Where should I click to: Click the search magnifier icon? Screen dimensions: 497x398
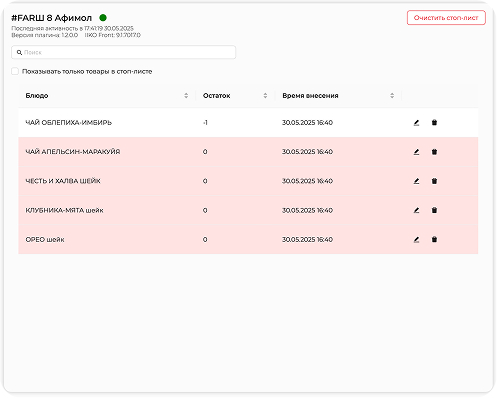pos(19,52)
